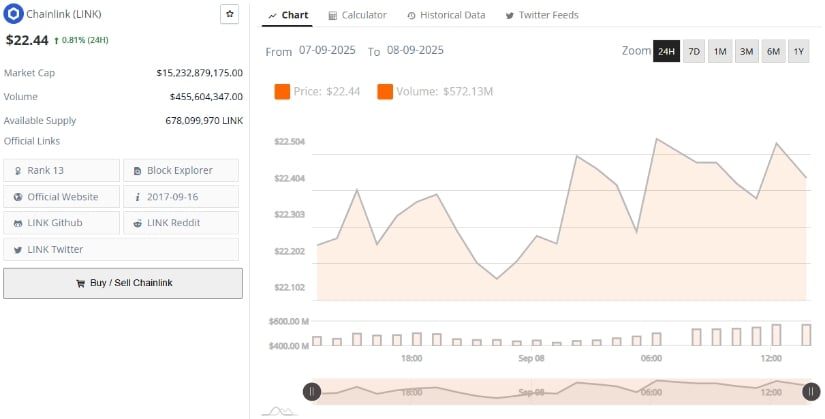
Task: Click the navigator range selection area
Action: click(561, 392)
